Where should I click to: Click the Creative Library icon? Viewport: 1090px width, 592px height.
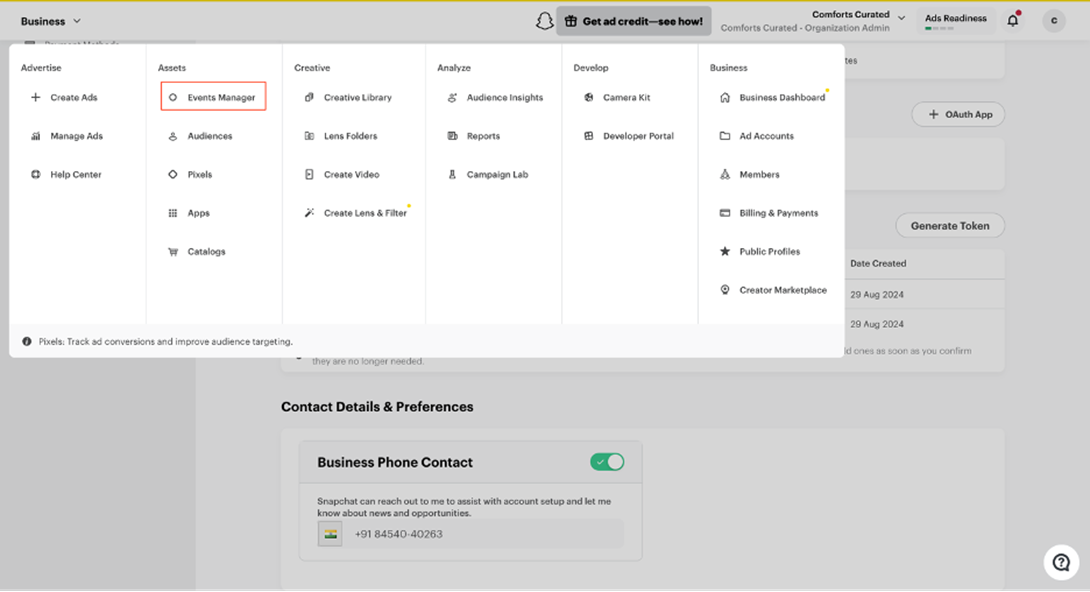(x=309, y=97)
